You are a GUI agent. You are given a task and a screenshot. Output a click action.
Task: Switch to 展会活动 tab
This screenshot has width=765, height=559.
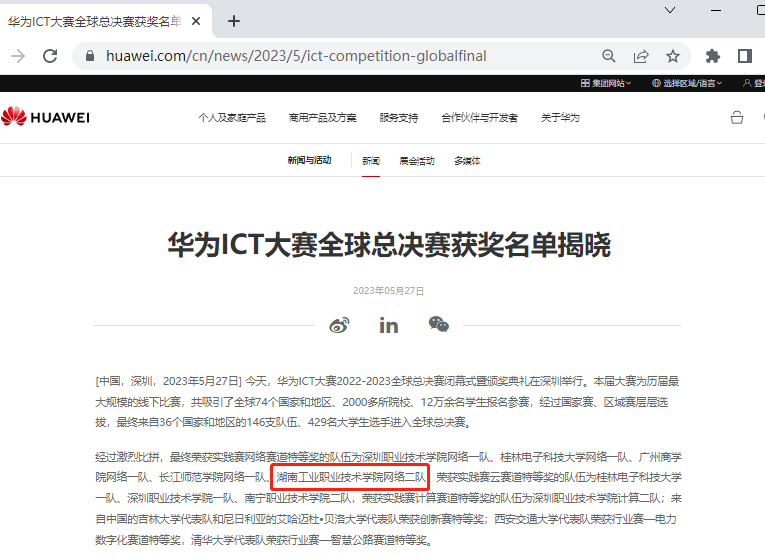[x=417, y=160]
